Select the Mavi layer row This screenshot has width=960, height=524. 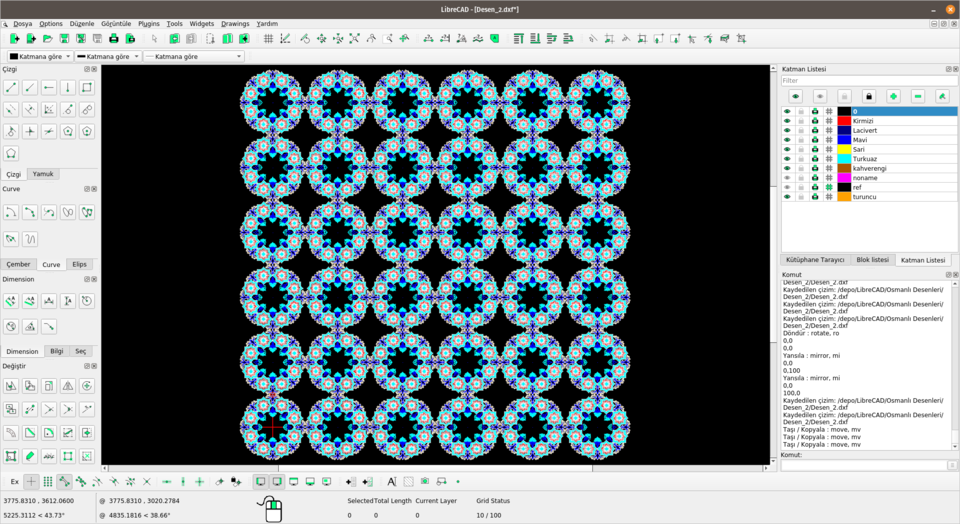click(x=869, y=140)
